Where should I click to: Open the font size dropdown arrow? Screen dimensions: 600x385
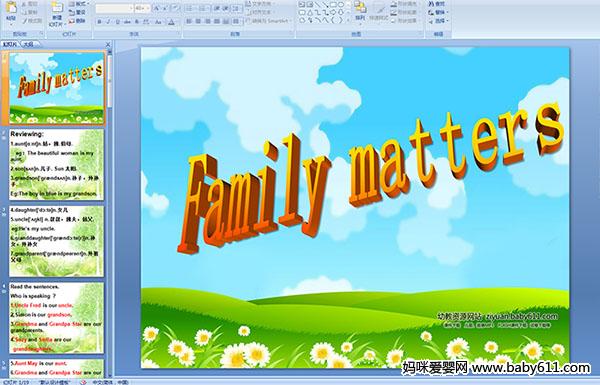click(x=148, y=8)
